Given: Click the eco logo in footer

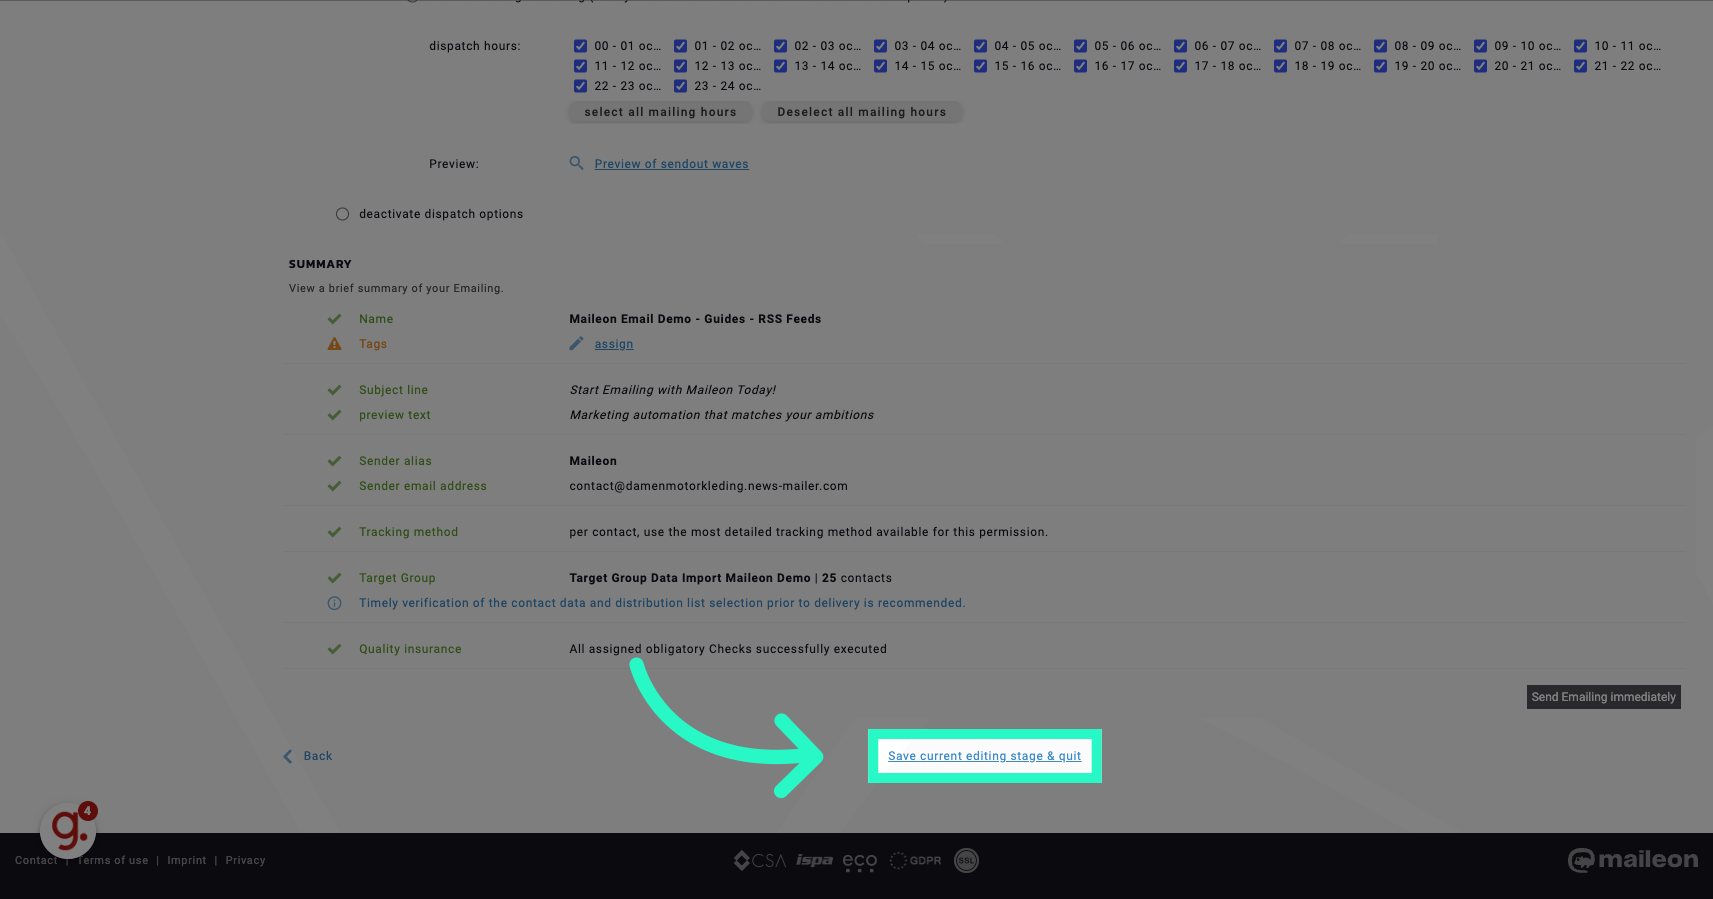Looking at the screenshot, I should tap(860, 861).
